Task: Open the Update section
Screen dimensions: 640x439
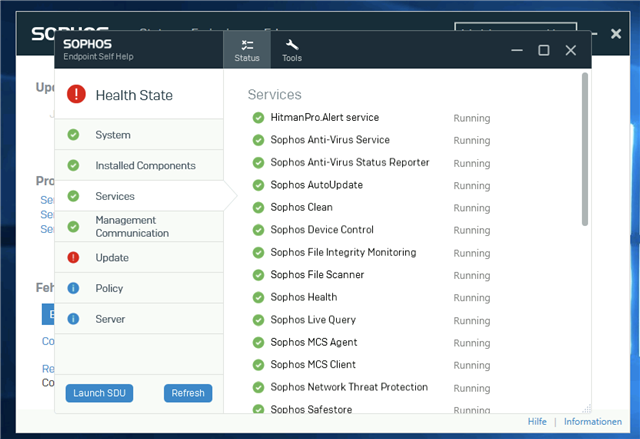Action: [x=139, y=257]
